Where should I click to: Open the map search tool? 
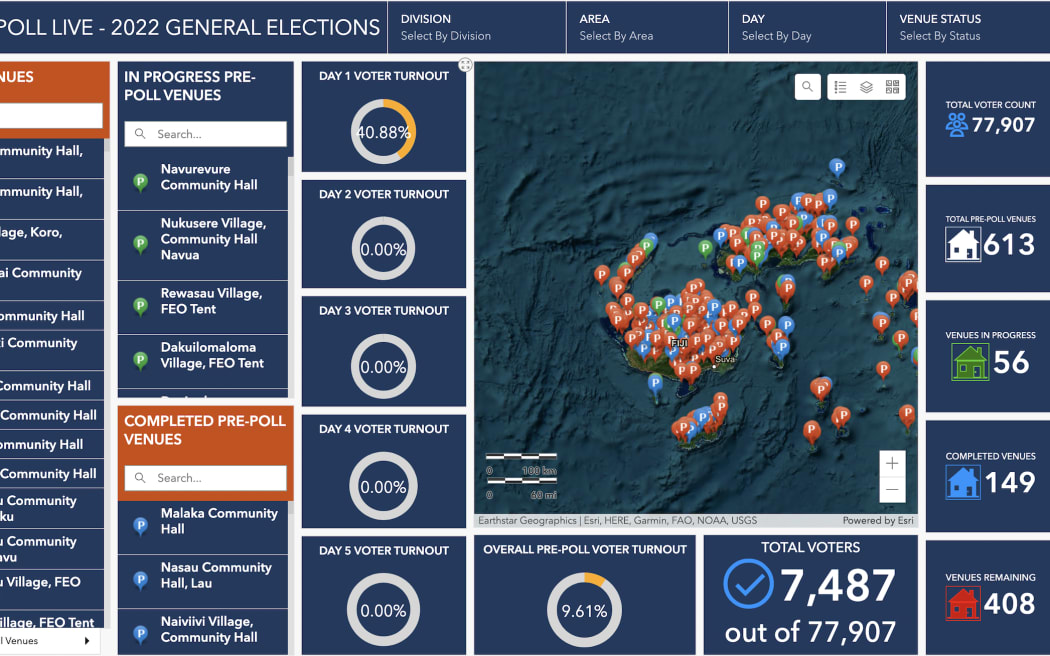(x=807, y=86)
